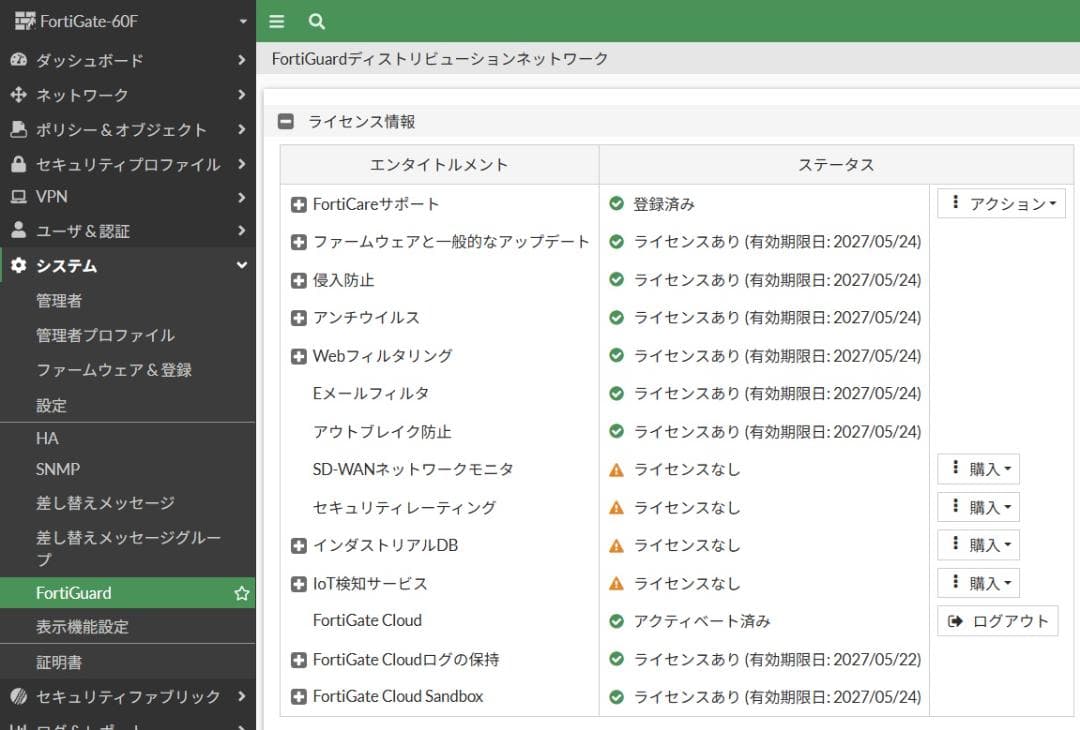
Task: Click ログアウト next to FortiGate Cloud
Action: [997, 620]
